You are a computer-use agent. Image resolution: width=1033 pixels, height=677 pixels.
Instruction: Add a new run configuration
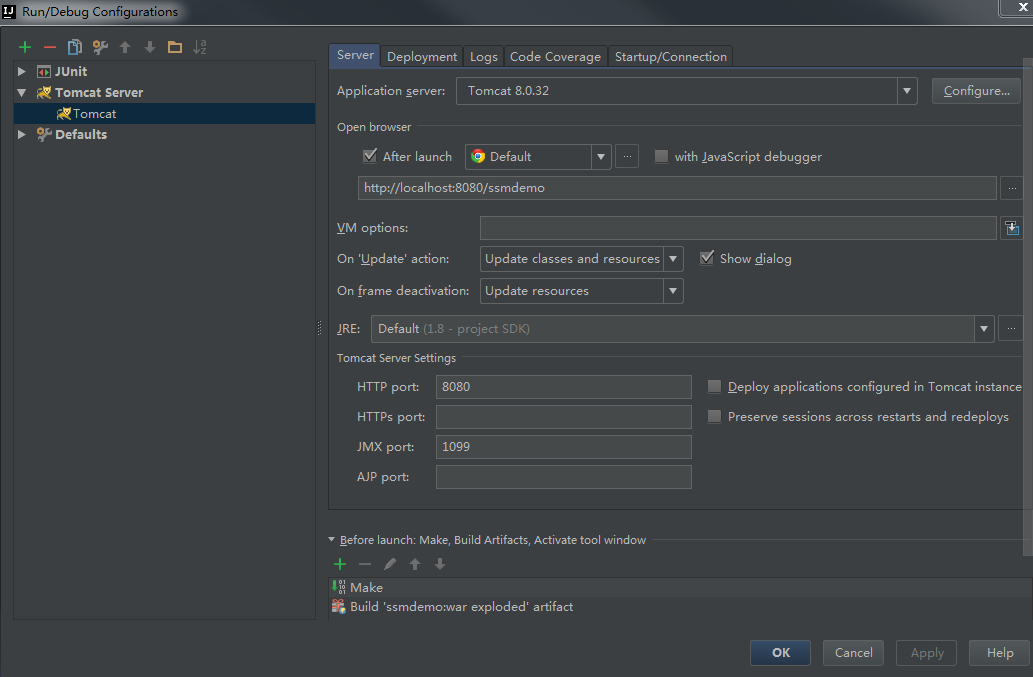25,47
